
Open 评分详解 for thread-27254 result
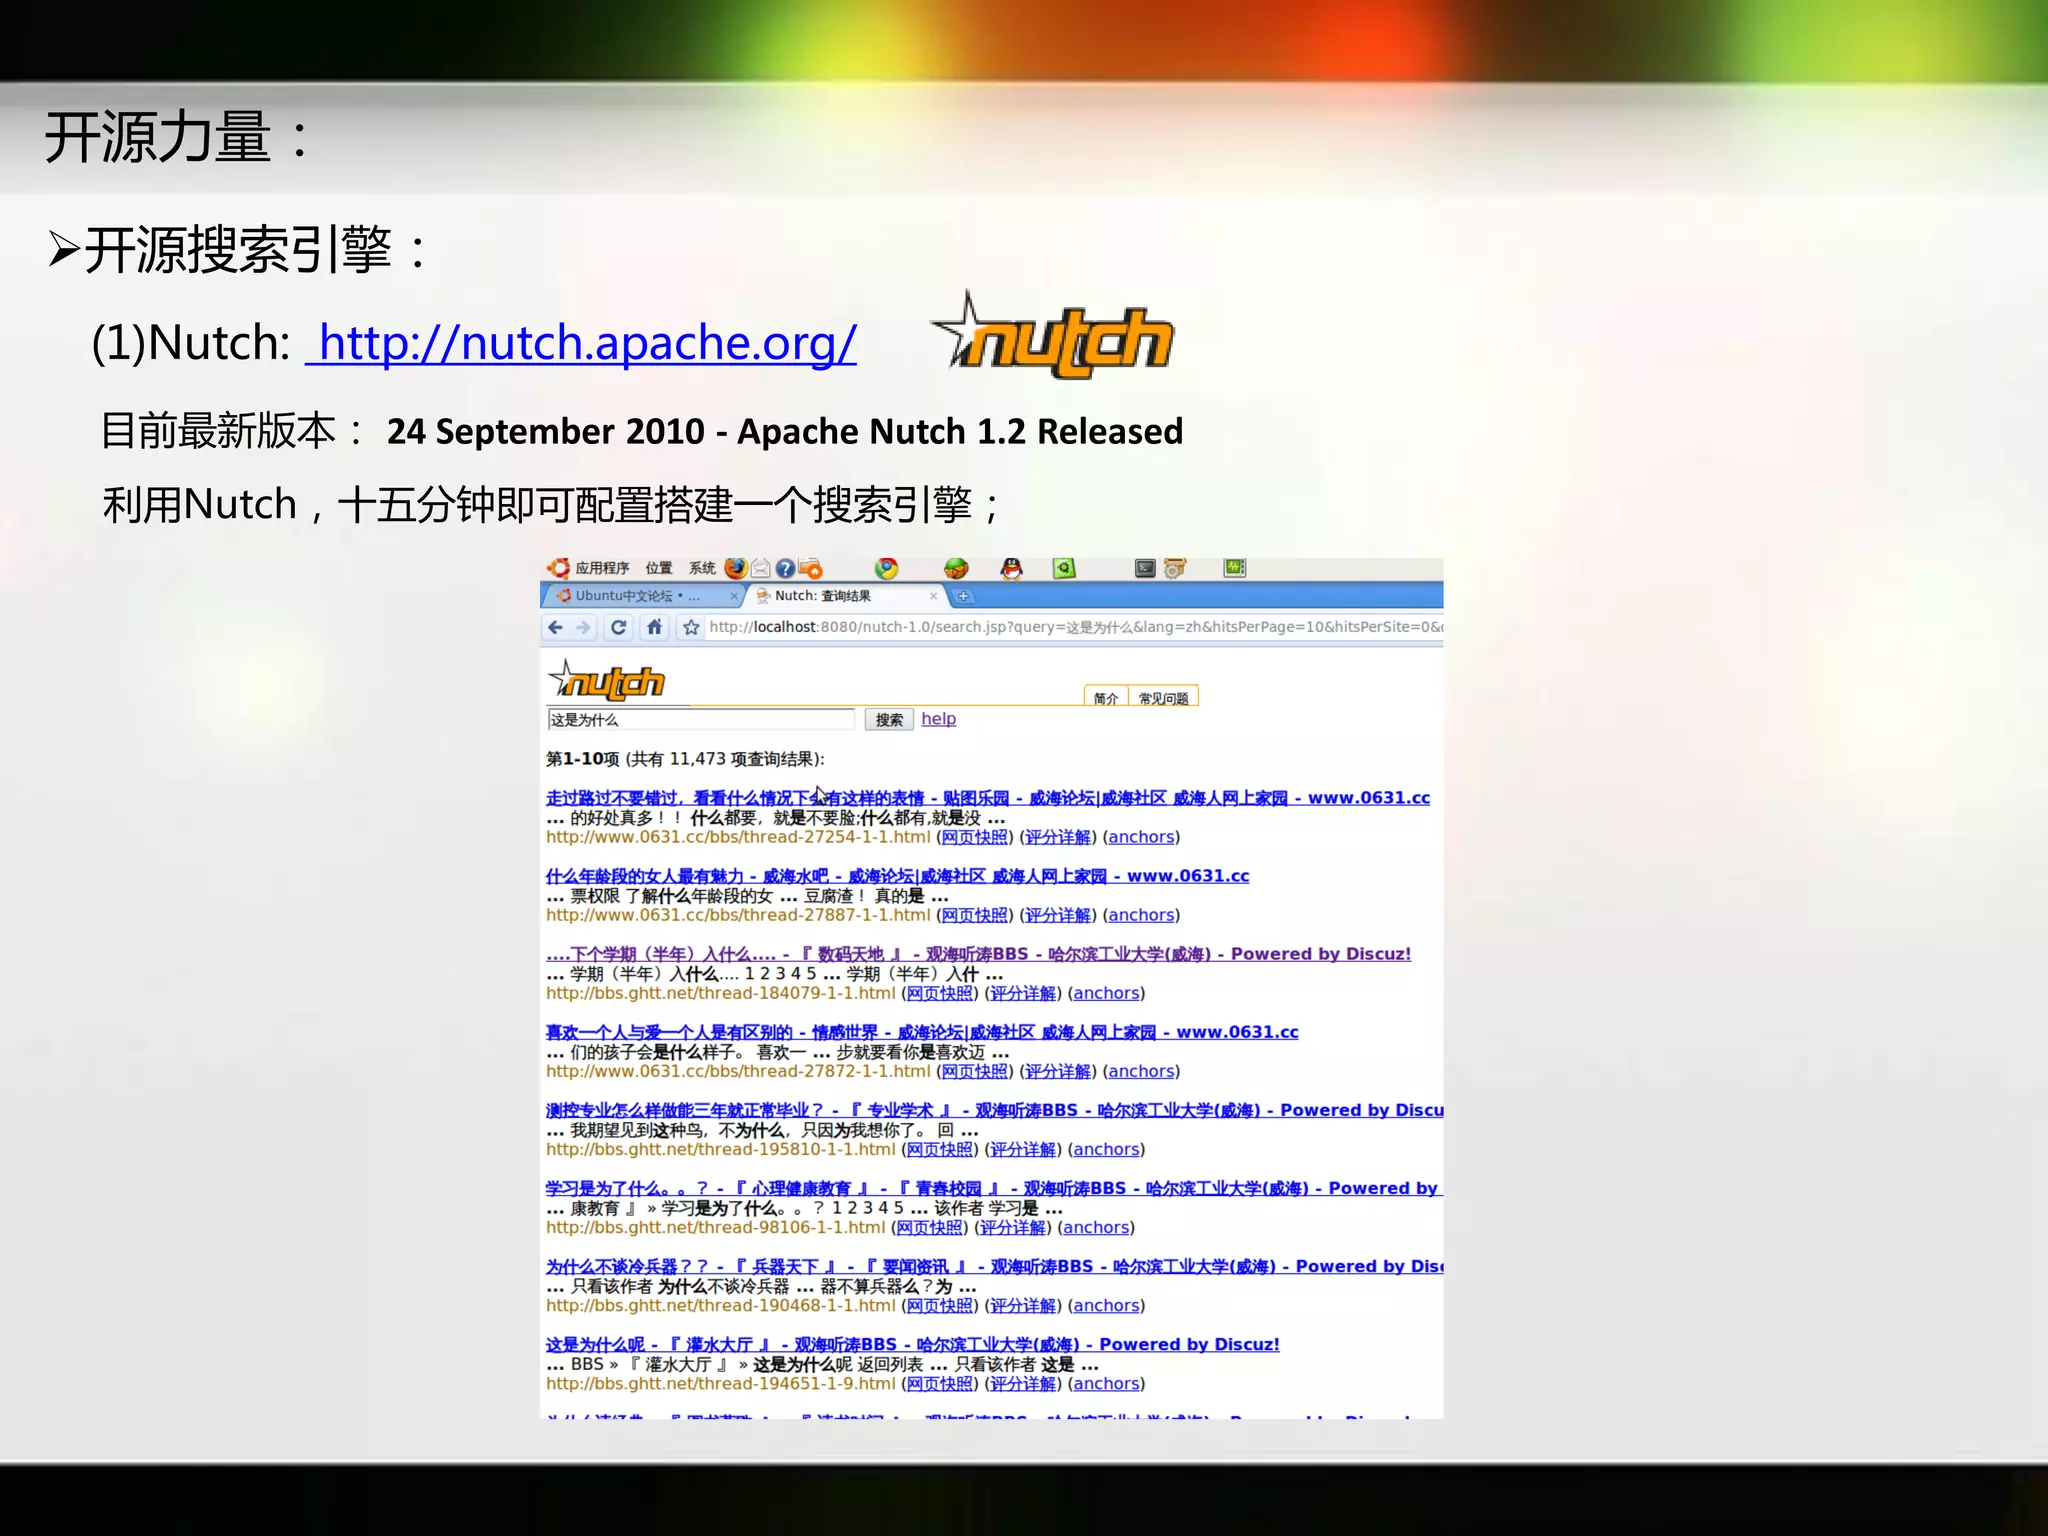coord(1058,837)
